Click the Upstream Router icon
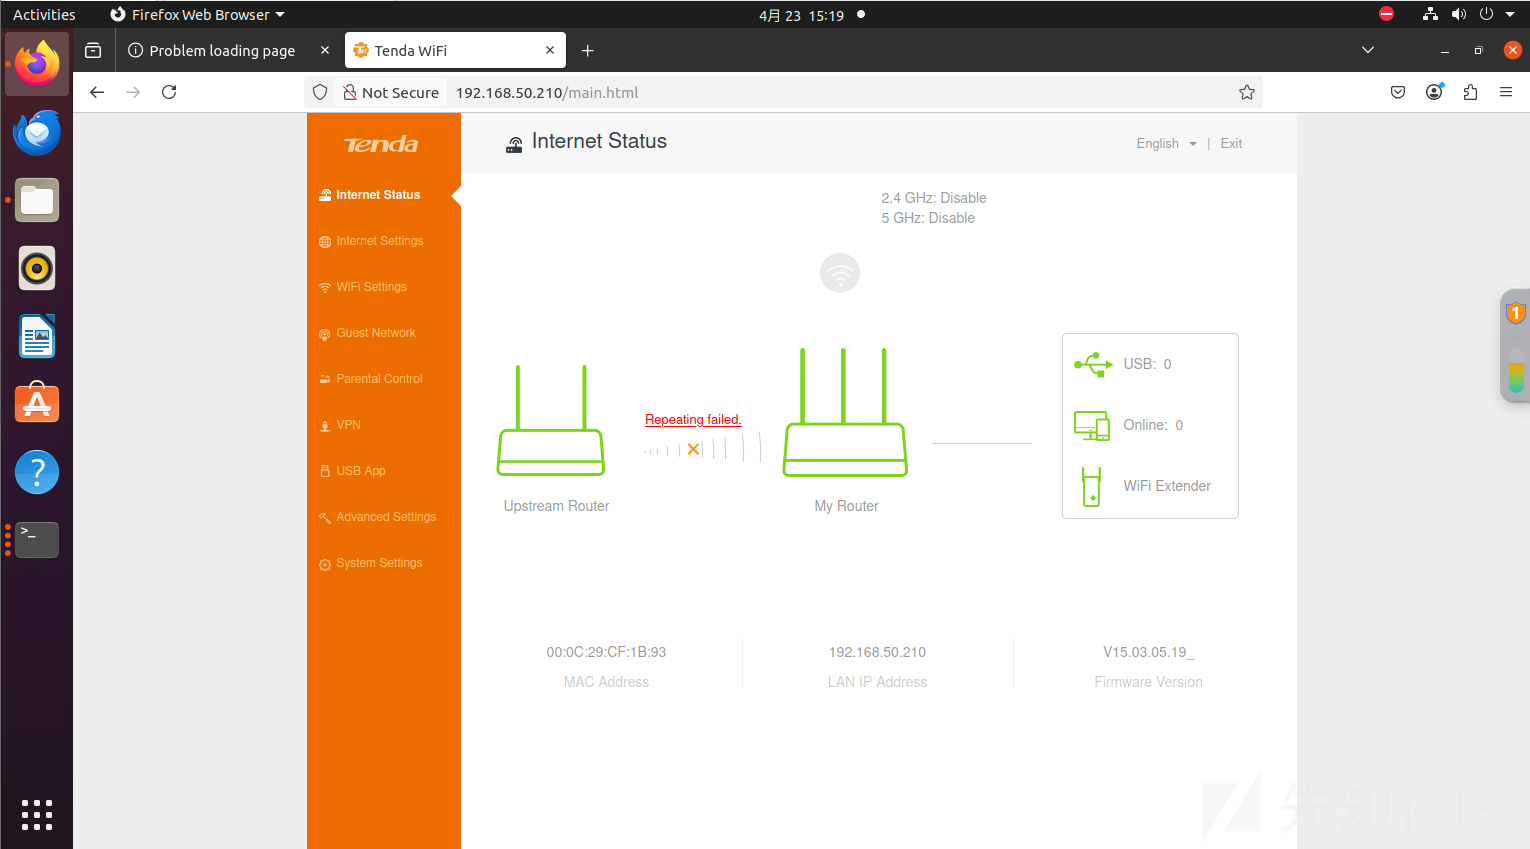The width and height of the screenshot is (1530, 849). (551, 420)
